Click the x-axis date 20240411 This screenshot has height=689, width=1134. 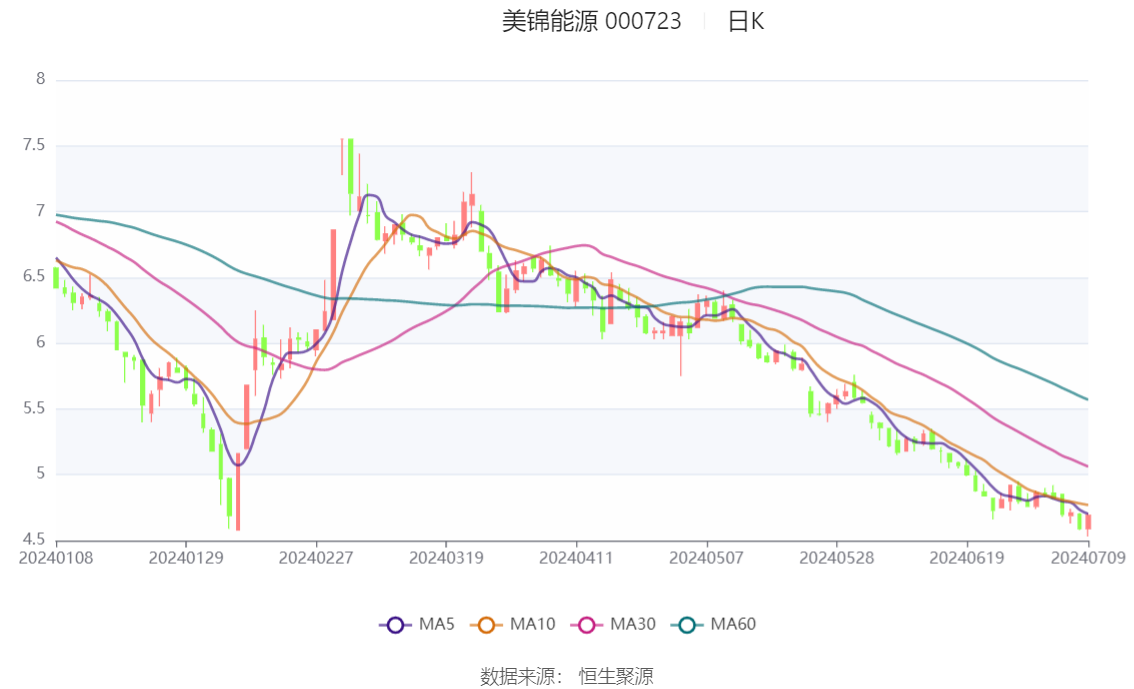pyautogui.click(x=576, y=558)
